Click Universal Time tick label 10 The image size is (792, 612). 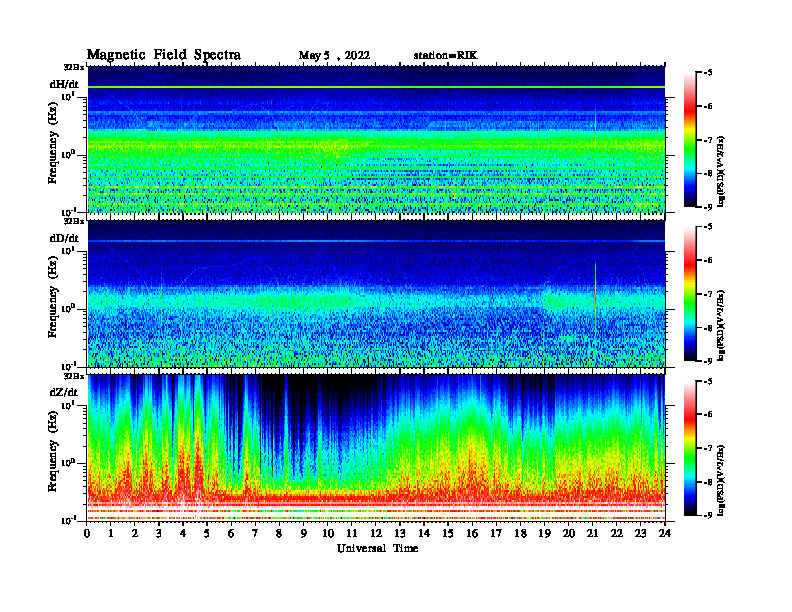pyautogui.click(x=328, y=533)
